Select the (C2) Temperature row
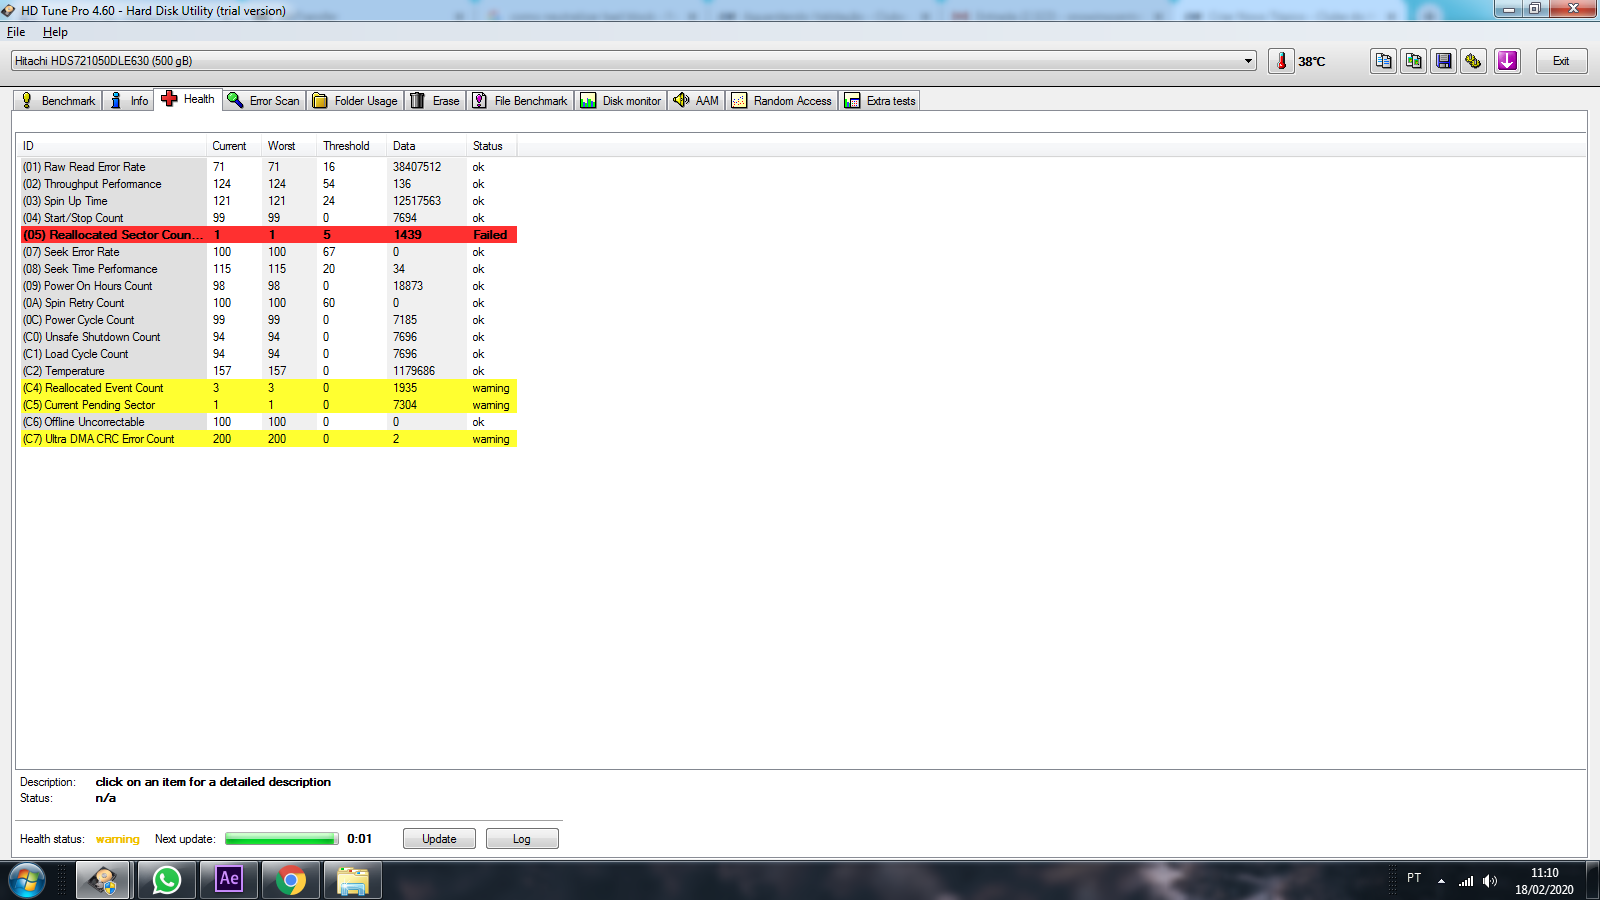Screen dimensions: 1600x900 tap(269, 371)
